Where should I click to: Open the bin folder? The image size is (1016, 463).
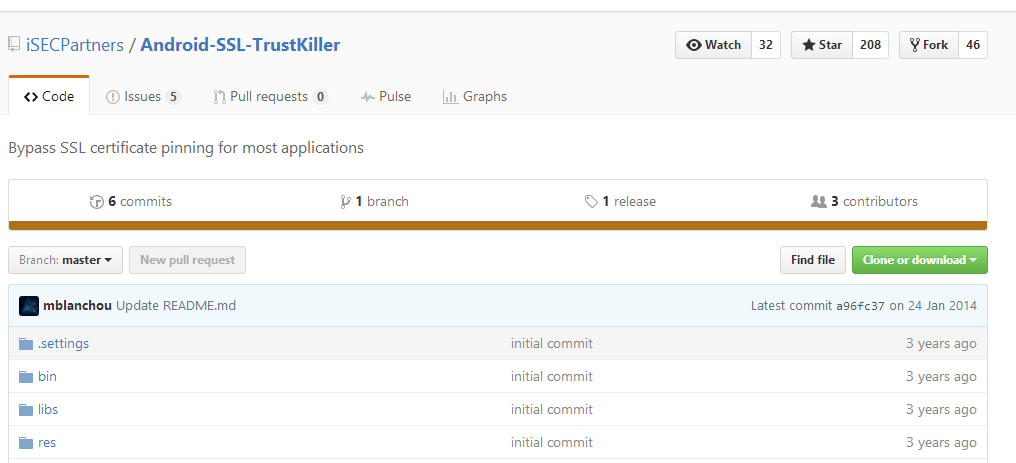47,377
